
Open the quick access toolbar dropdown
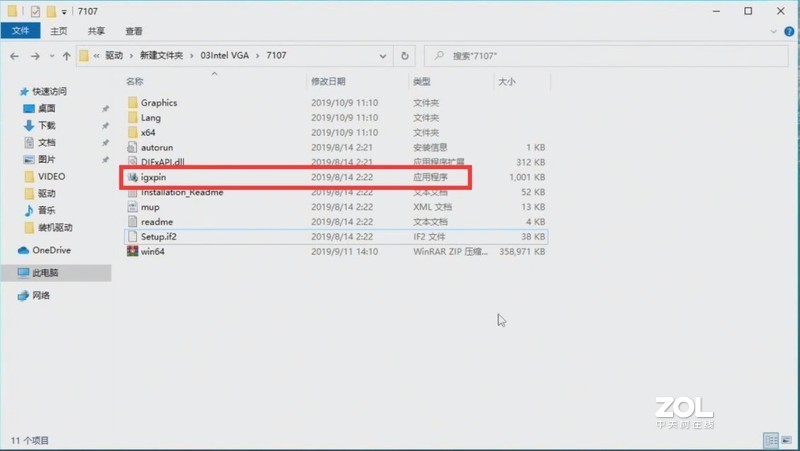[64, 11]
